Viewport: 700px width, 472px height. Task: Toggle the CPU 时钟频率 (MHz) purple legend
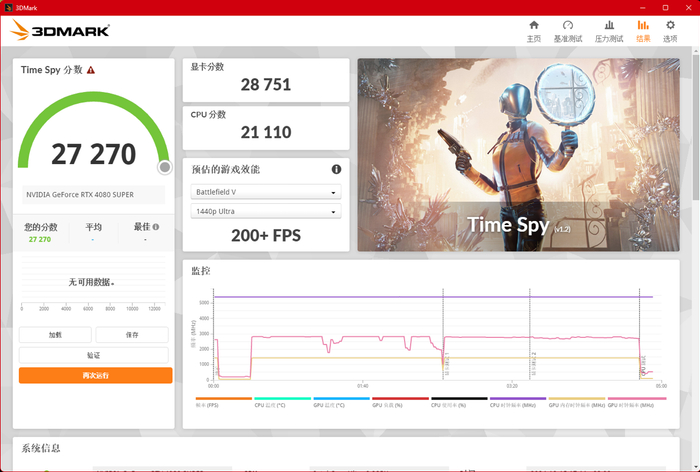[x=518, y=402]
